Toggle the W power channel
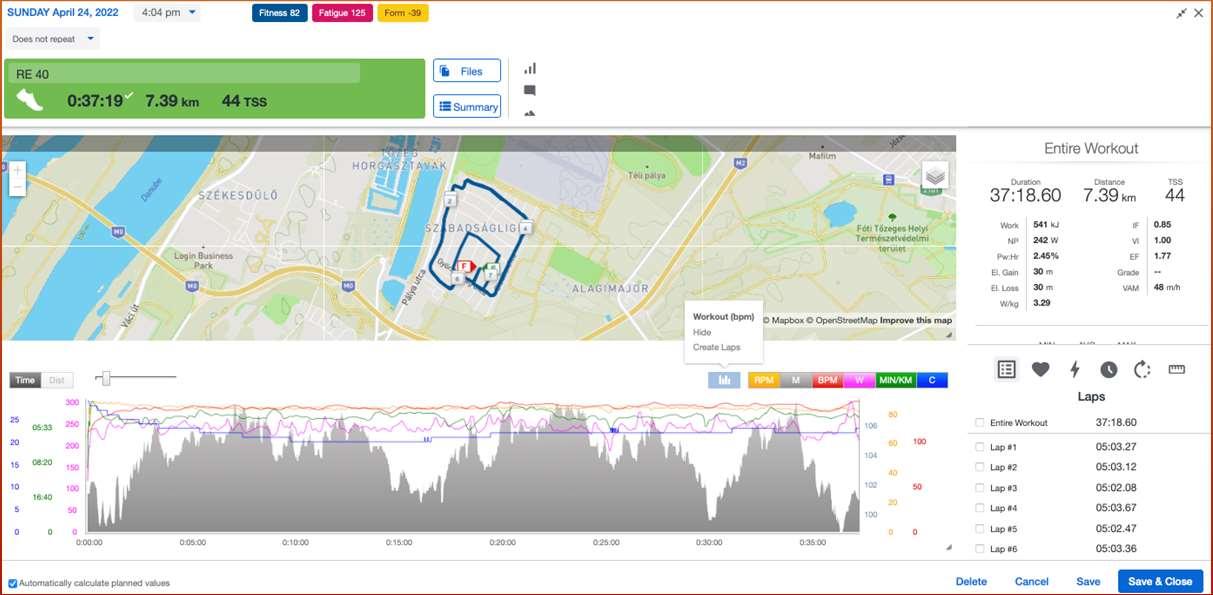The width and height of the screenshot is (1213, 595). 859,380
